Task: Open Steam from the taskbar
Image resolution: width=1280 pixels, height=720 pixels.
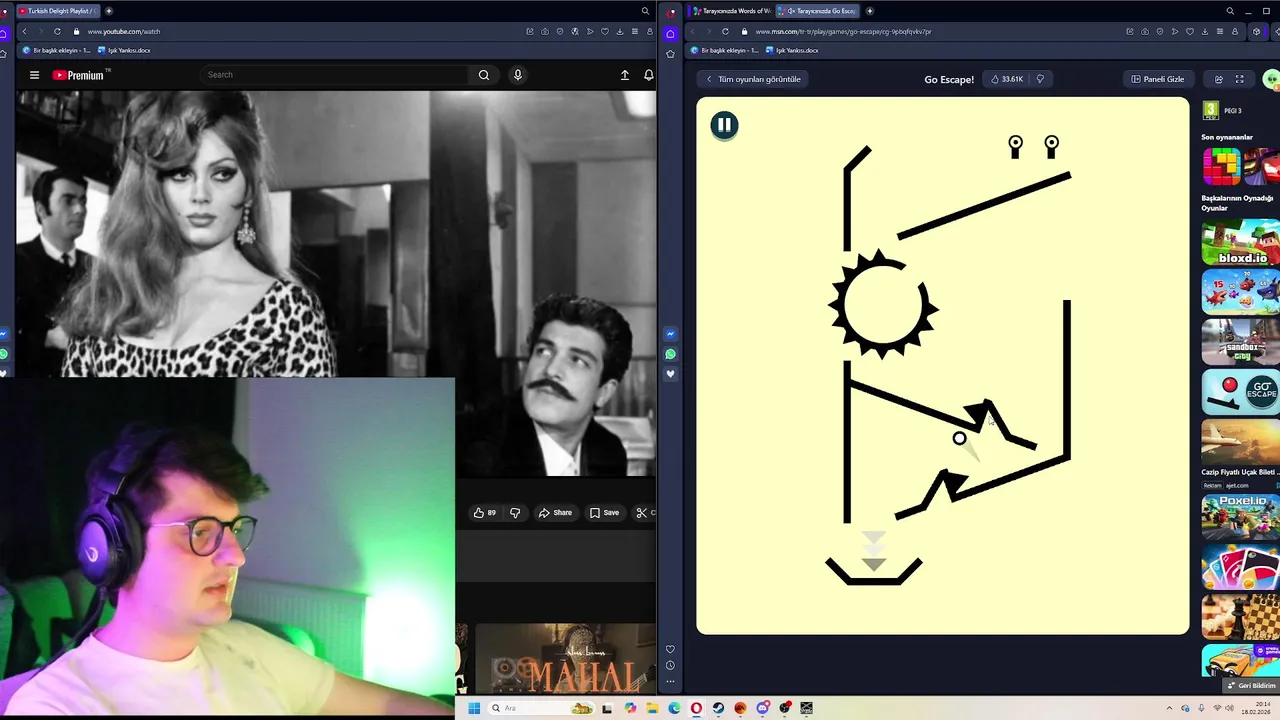Action: coord(718,708)
